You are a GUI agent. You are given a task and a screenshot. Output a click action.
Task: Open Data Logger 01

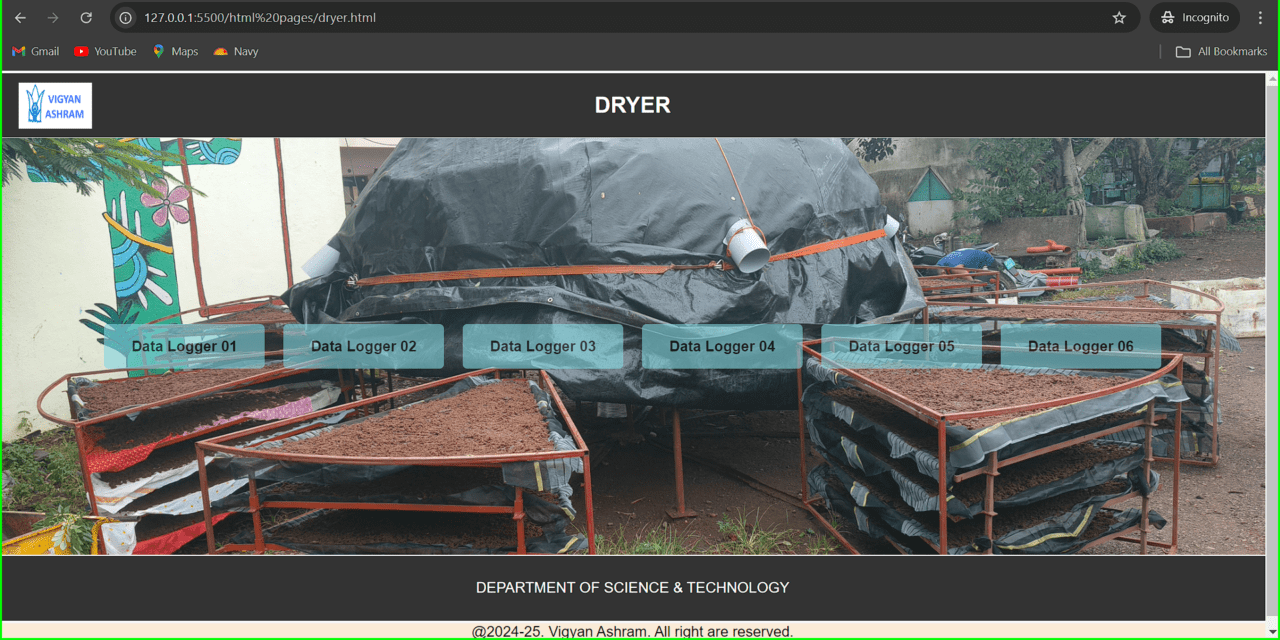pyautogui.click(x=184, y=346)
